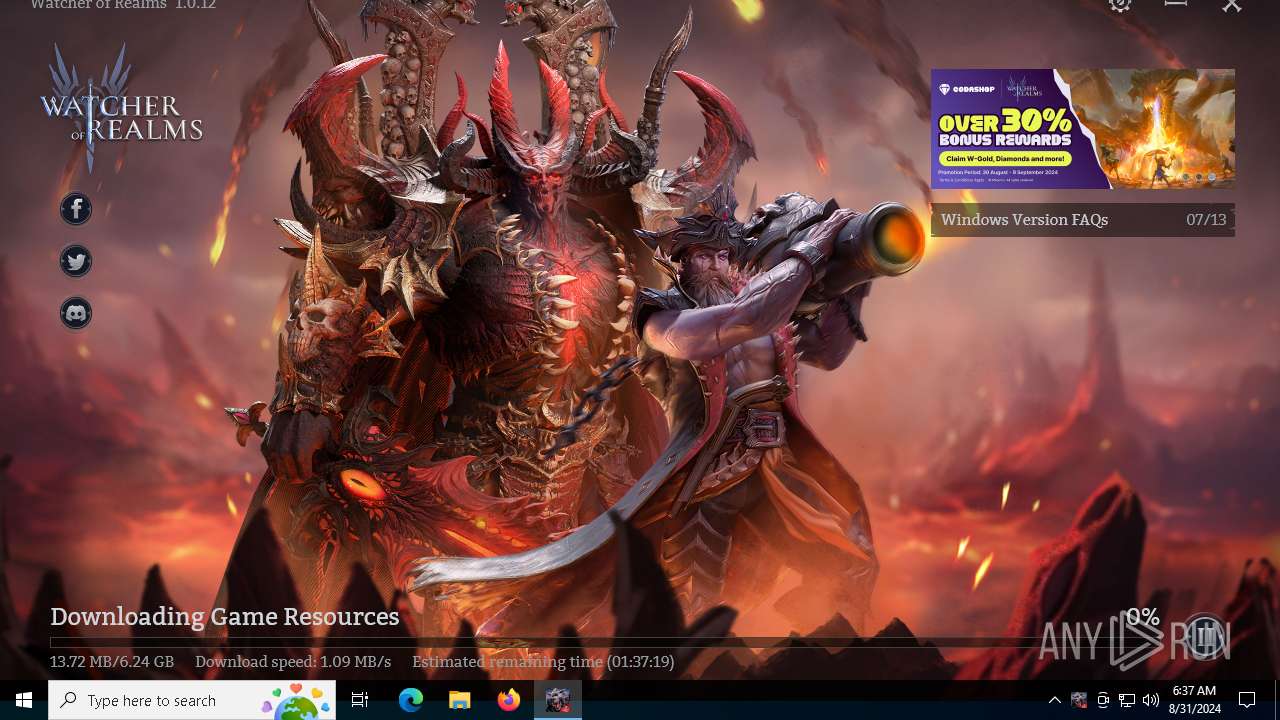Launch Firefox from the taskbar
Viewport: 1280px width, 720px height.
pyautogui.click(x=509, y=700)
